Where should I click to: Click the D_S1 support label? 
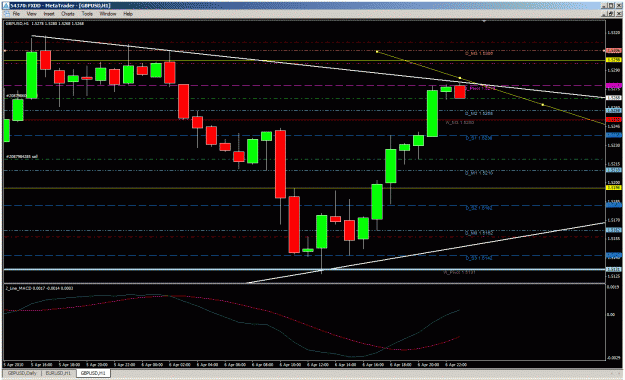tap(479, 138)
